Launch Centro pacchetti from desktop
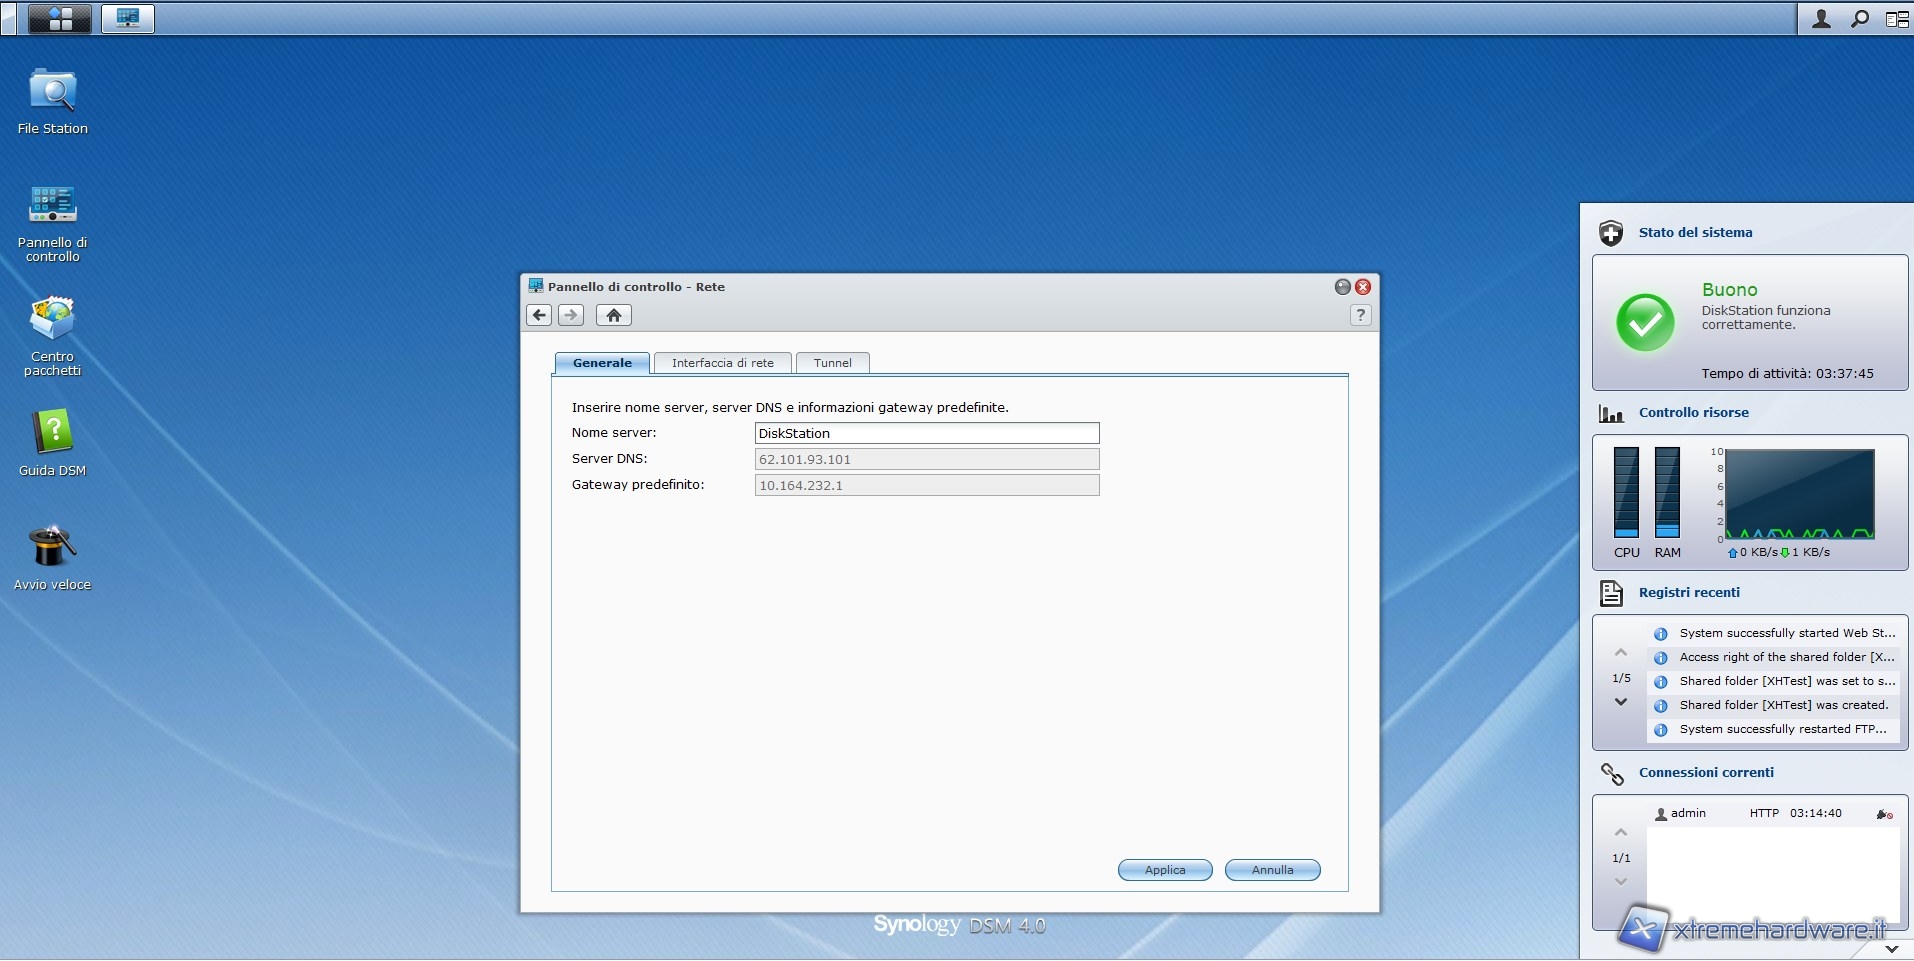1914x961 pixels. click(x=52, y=320)
